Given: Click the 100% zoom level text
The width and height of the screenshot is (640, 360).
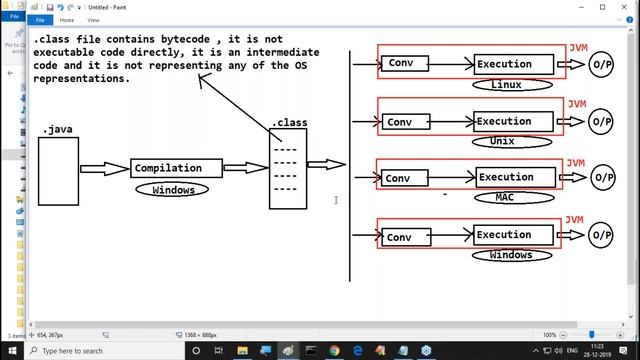Looking at the screenshot, I should pyautogui.click(x=549, y=335).
